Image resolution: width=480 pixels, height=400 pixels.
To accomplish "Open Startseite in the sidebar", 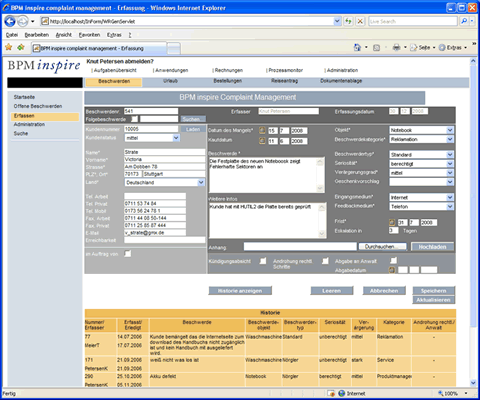I will tap(24, 97).
